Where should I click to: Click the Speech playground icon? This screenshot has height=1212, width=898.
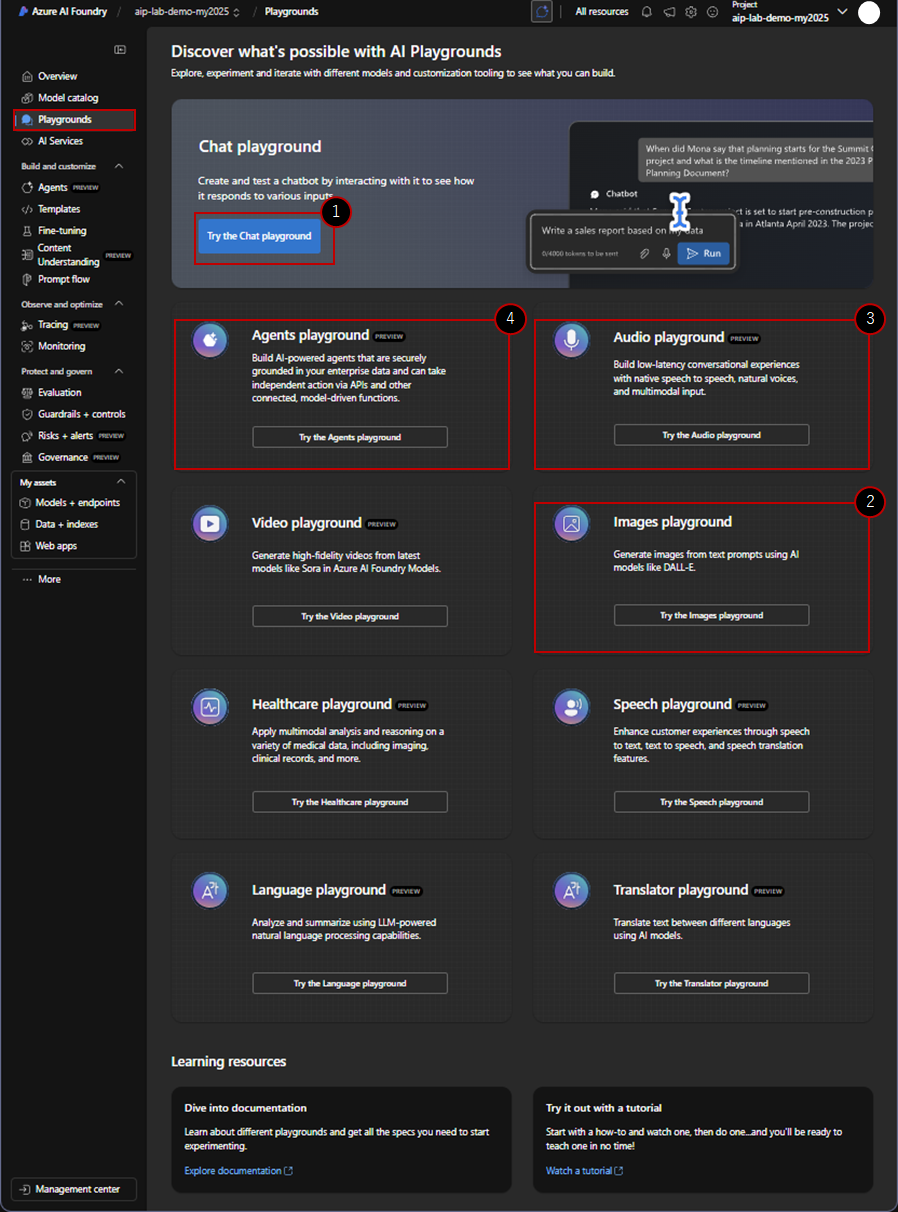pyautogui.click(x=572, y=707)
